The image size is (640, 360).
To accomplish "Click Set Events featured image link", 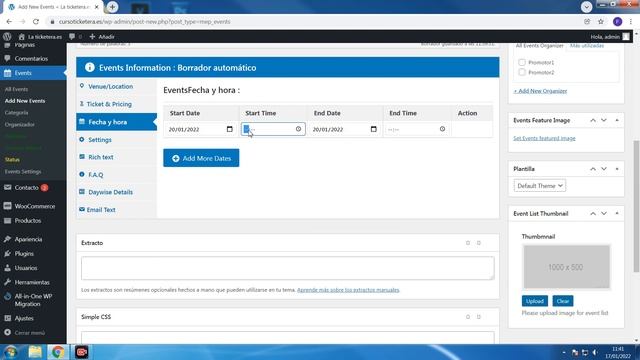I will point(544,138).
